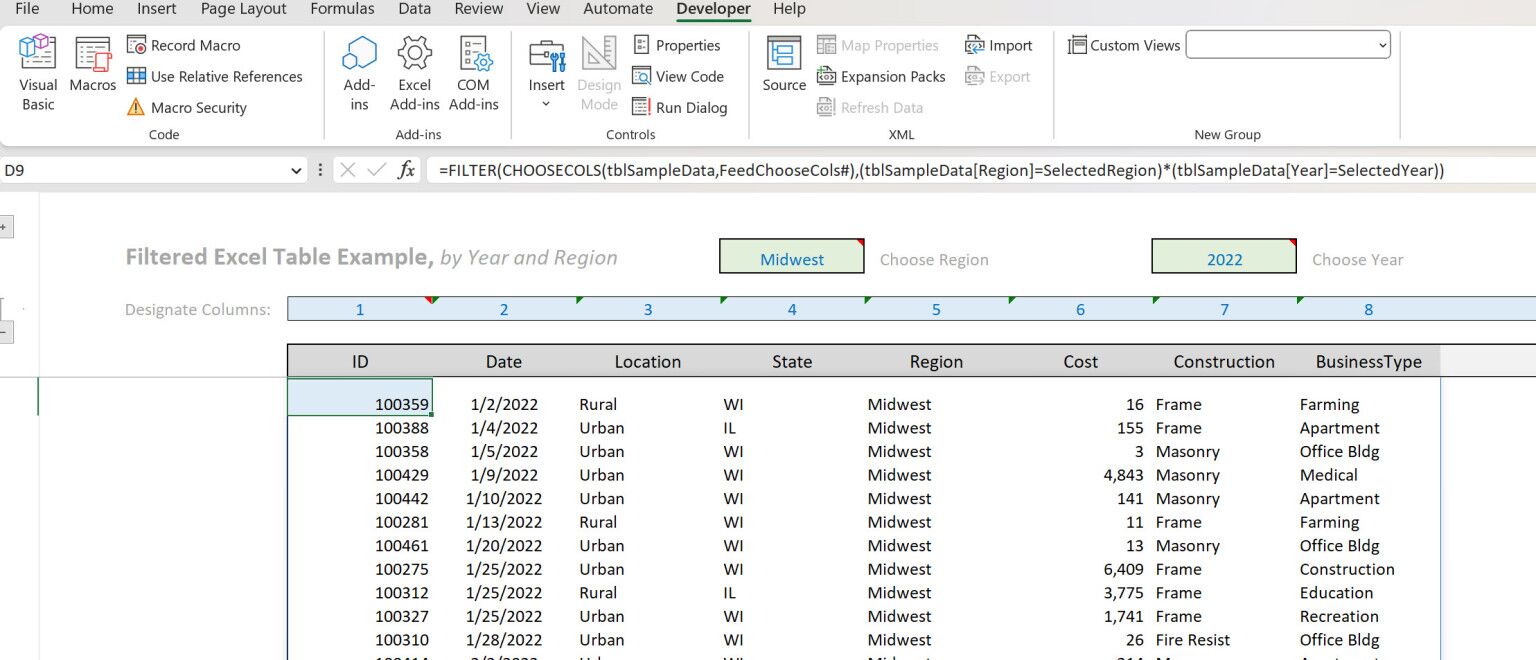
Task: Select the Record Macro icon
Action: pos(137,45)
